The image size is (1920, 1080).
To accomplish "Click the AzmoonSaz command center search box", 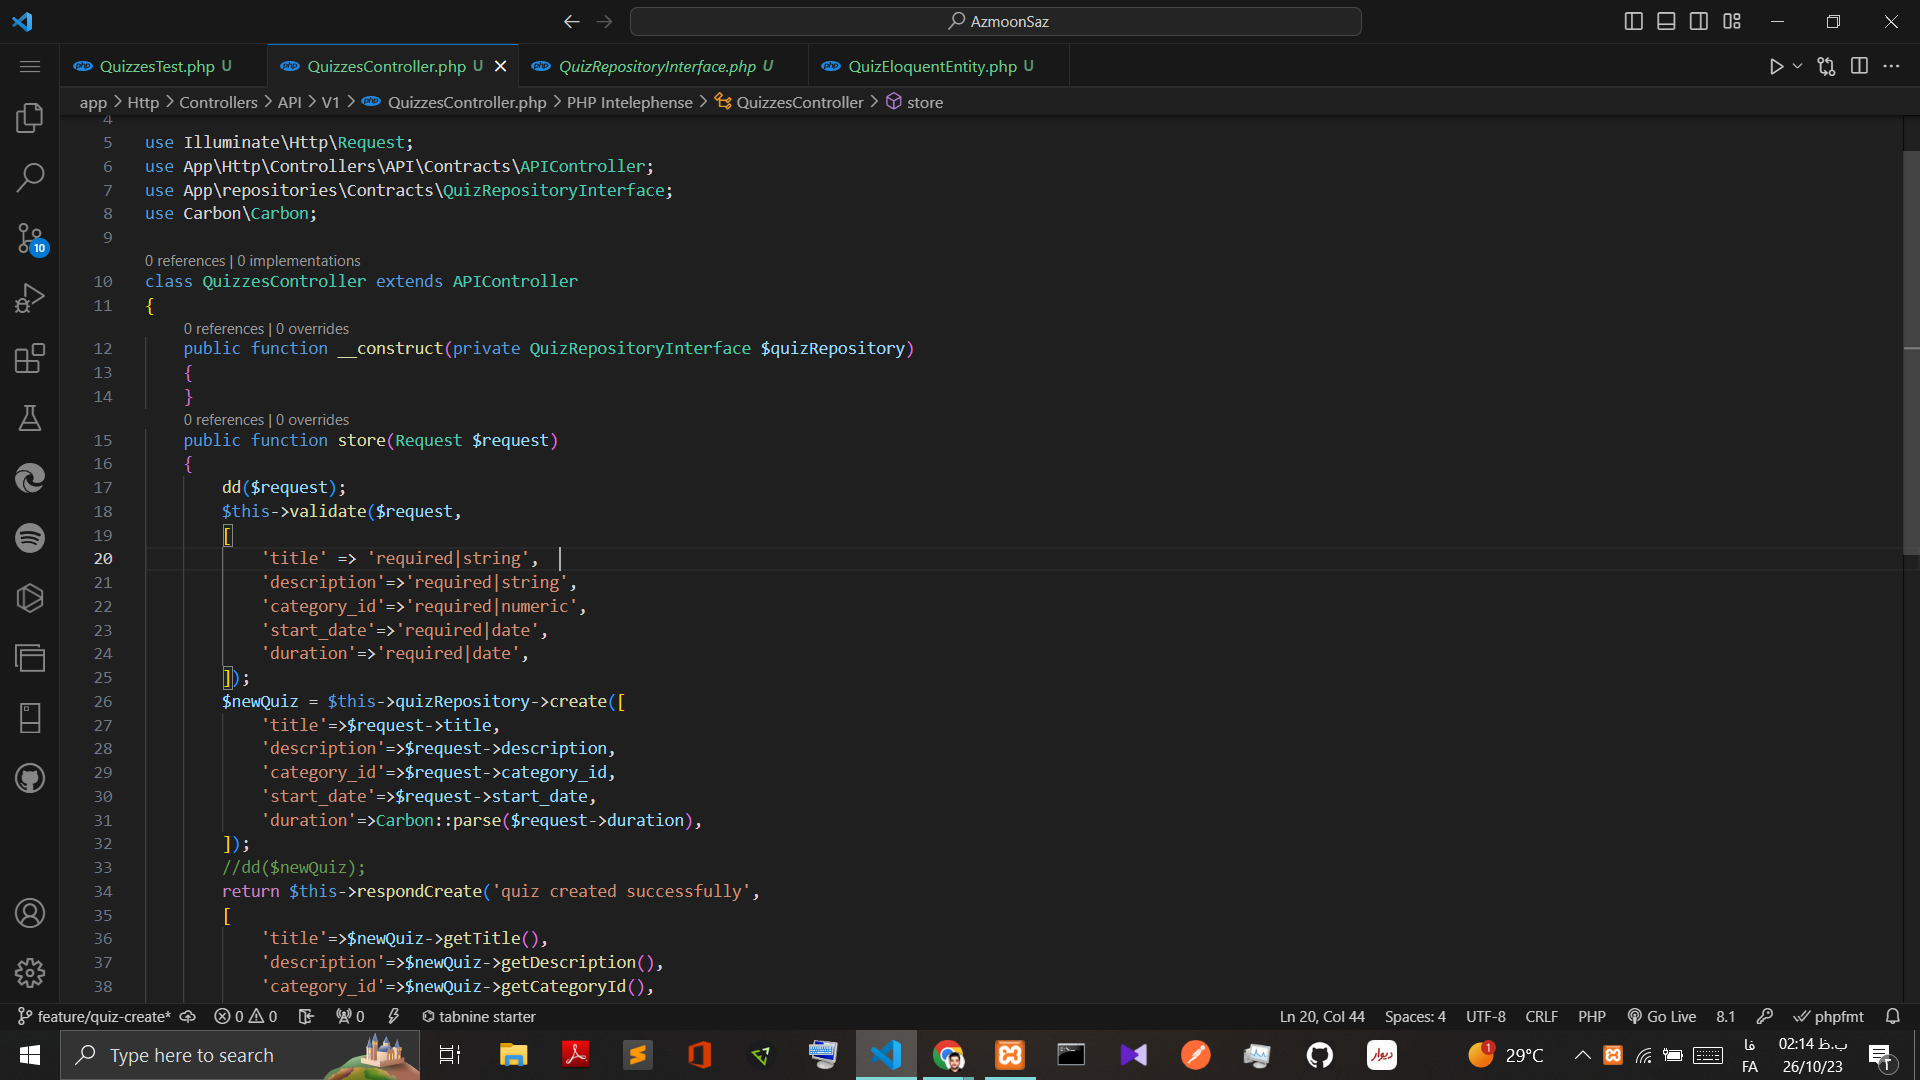I will [x=996, y=21].
